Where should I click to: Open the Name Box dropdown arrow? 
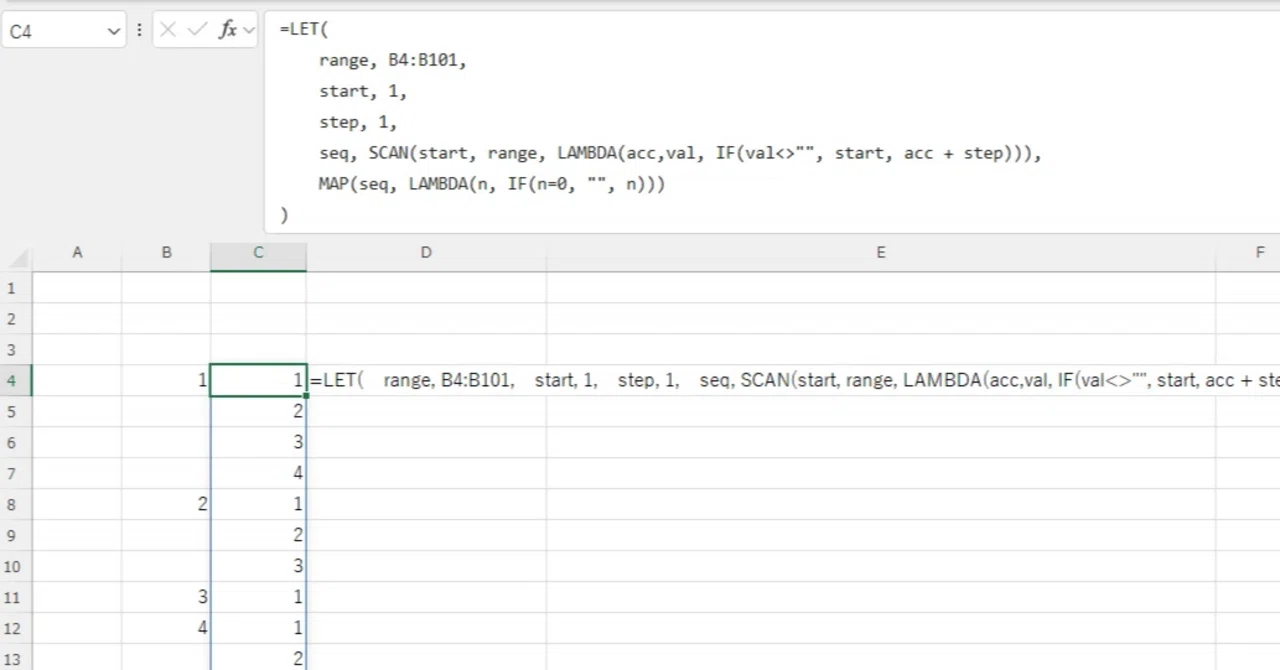point(113,31)
